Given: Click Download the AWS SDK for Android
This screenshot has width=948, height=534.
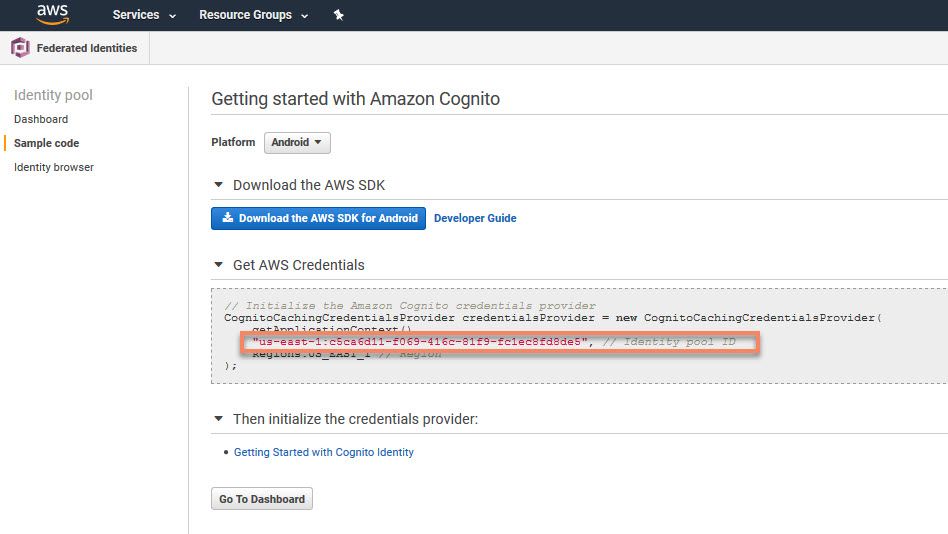Looking at the screenshot, I should (318, 218).
